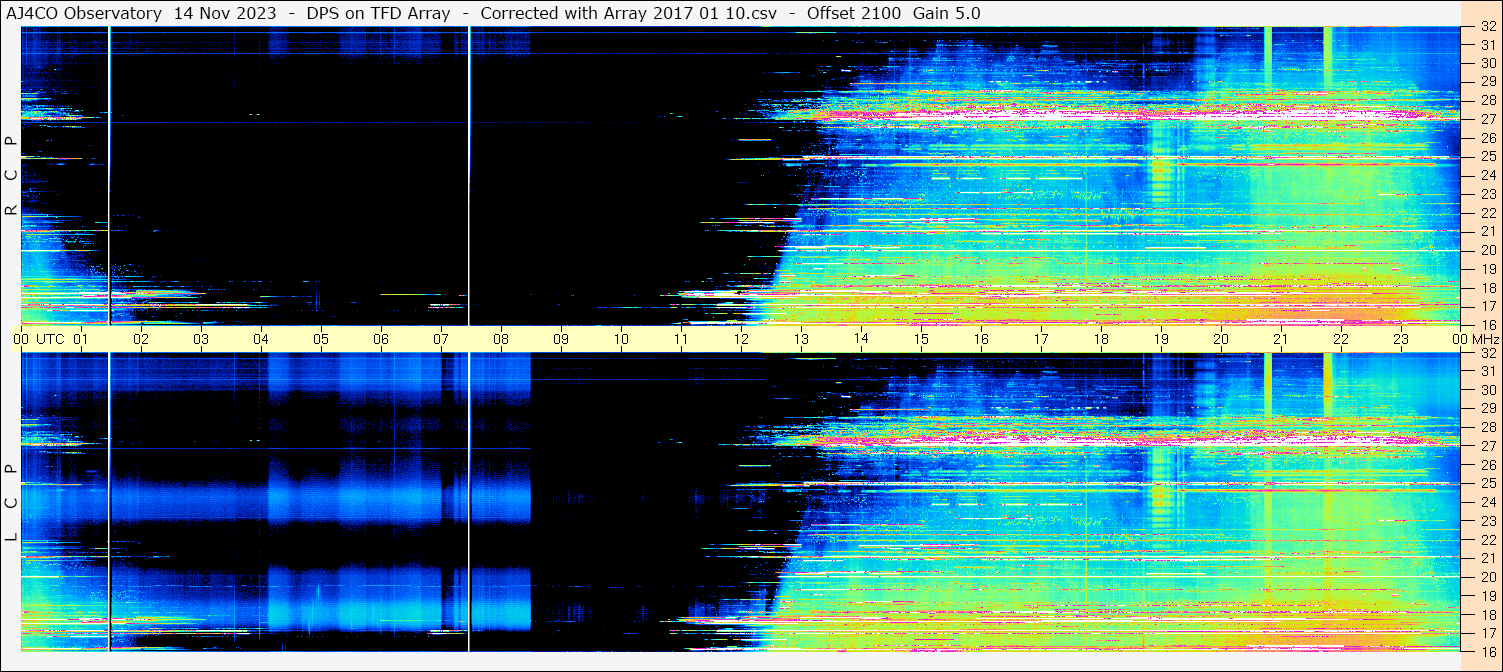
Task: Click the Gain 5.0 value in the header
Action: click(946, 13)
